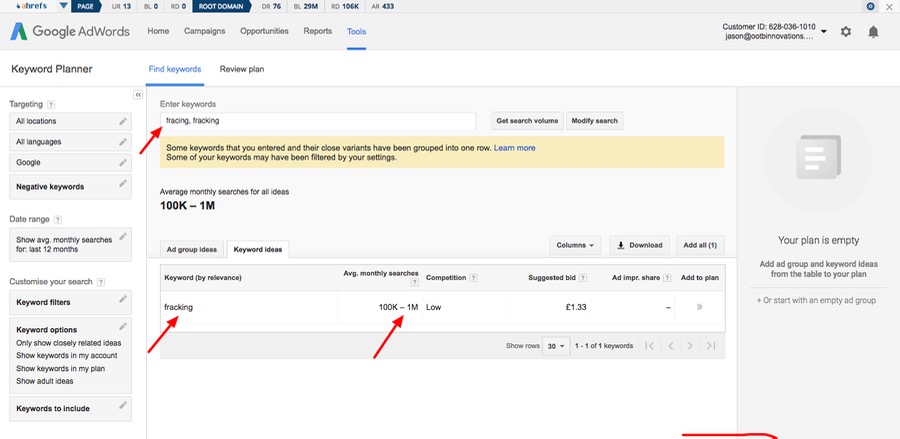Viewport: 900px width, 439px height.
Task: Open Competition column help icon
Action: point(474,278)
